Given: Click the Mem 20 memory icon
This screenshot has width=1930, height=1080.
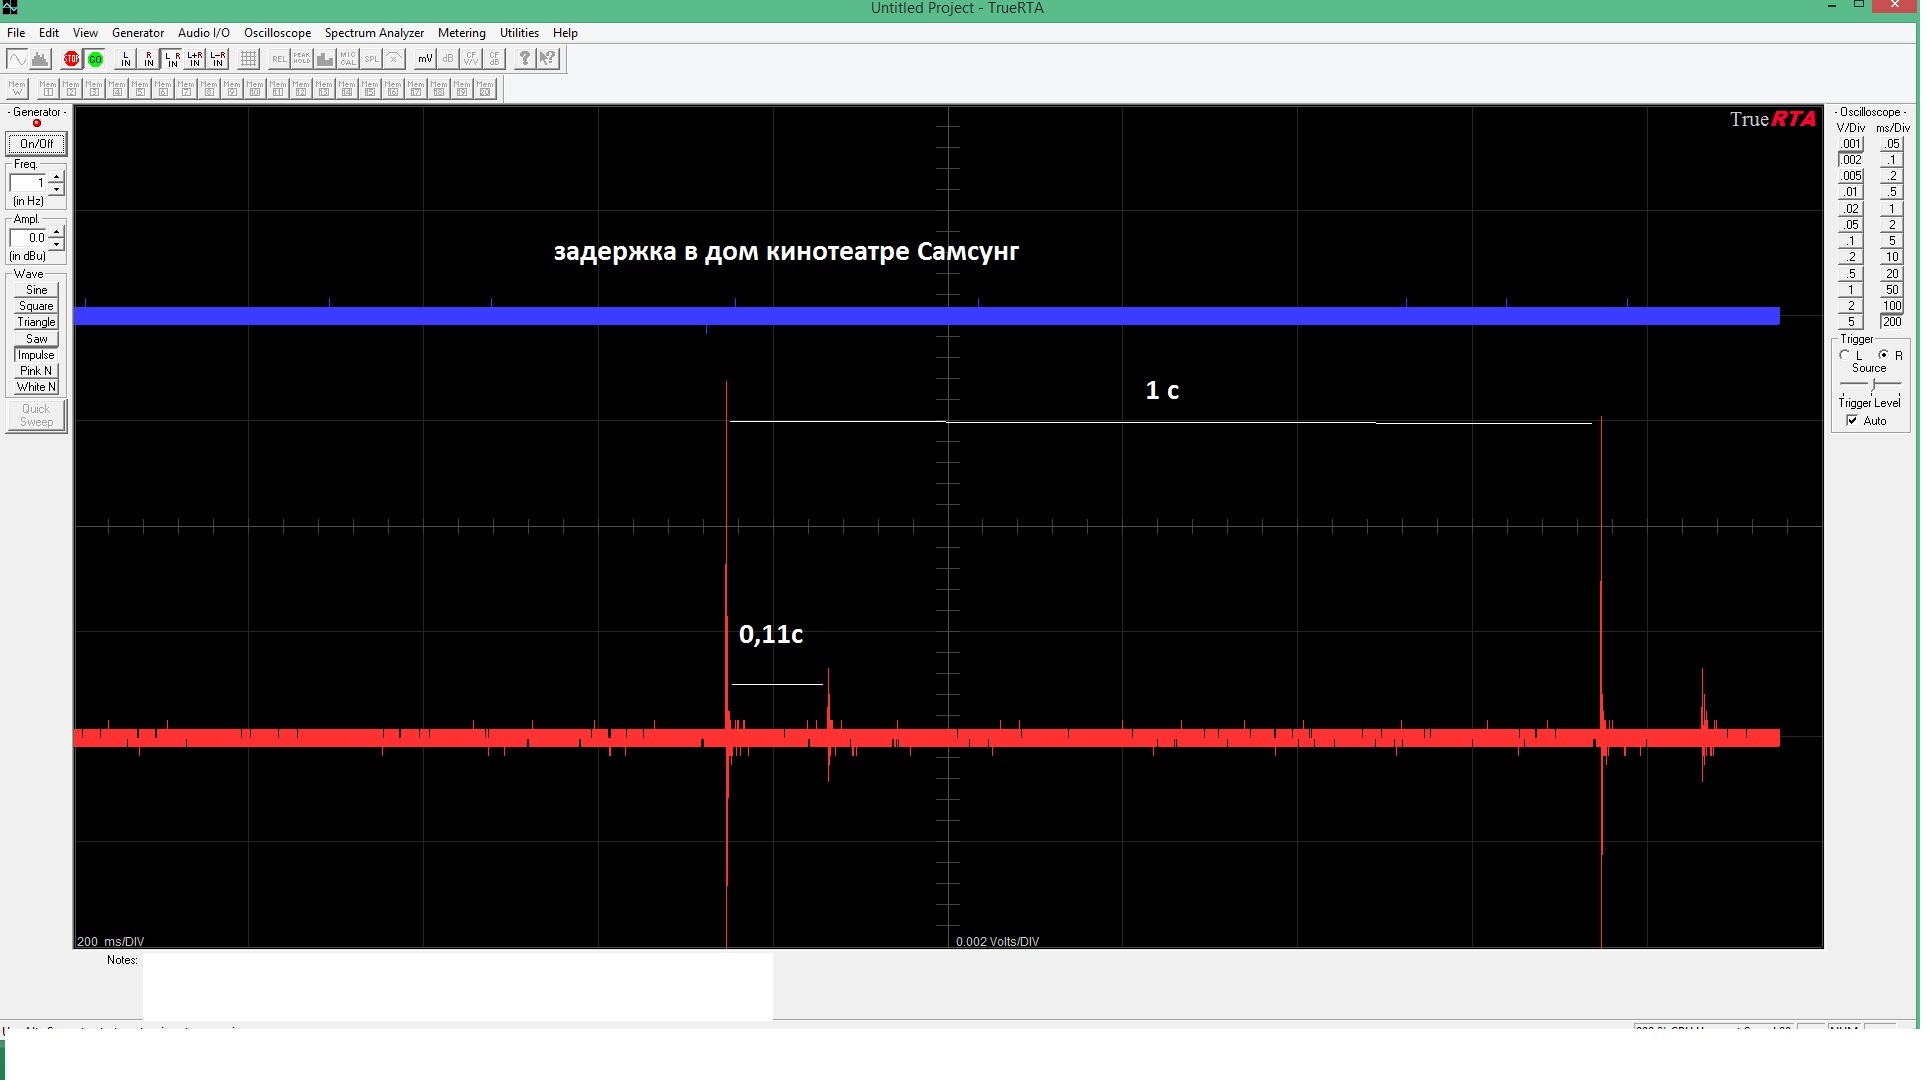Looking at the screenshot, I should [x=485, y=89].
